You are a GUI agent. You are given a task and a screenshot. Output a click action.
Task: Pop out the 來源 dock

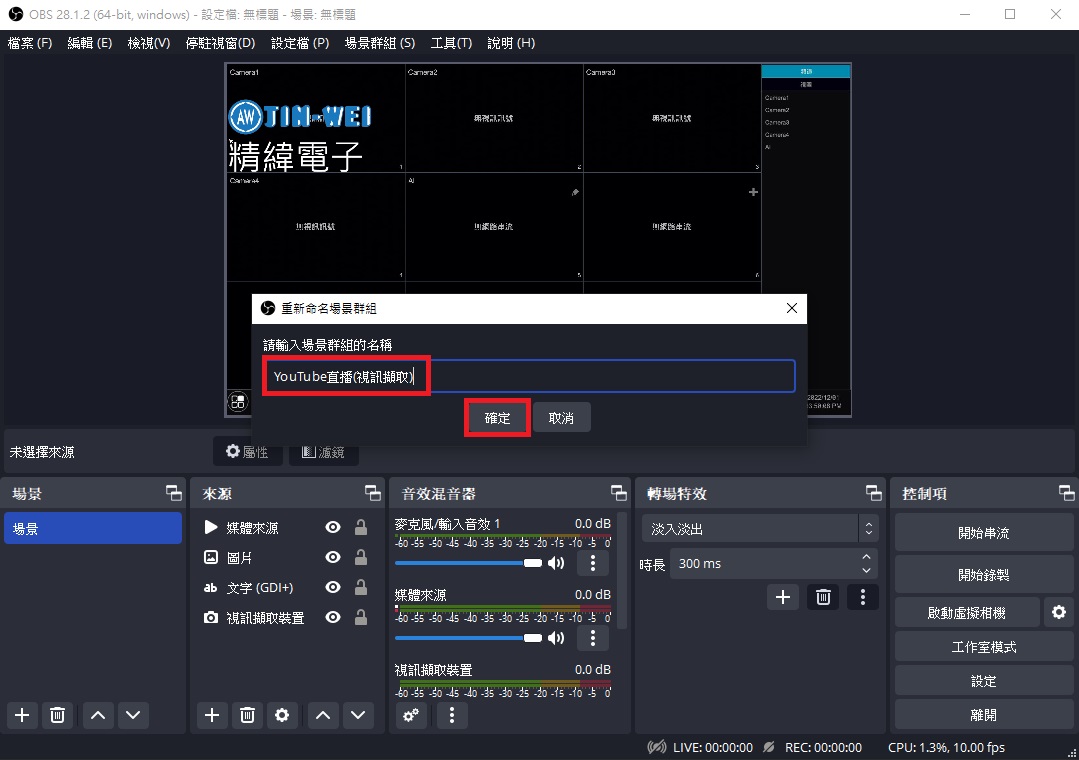click(x=373, y=493)
